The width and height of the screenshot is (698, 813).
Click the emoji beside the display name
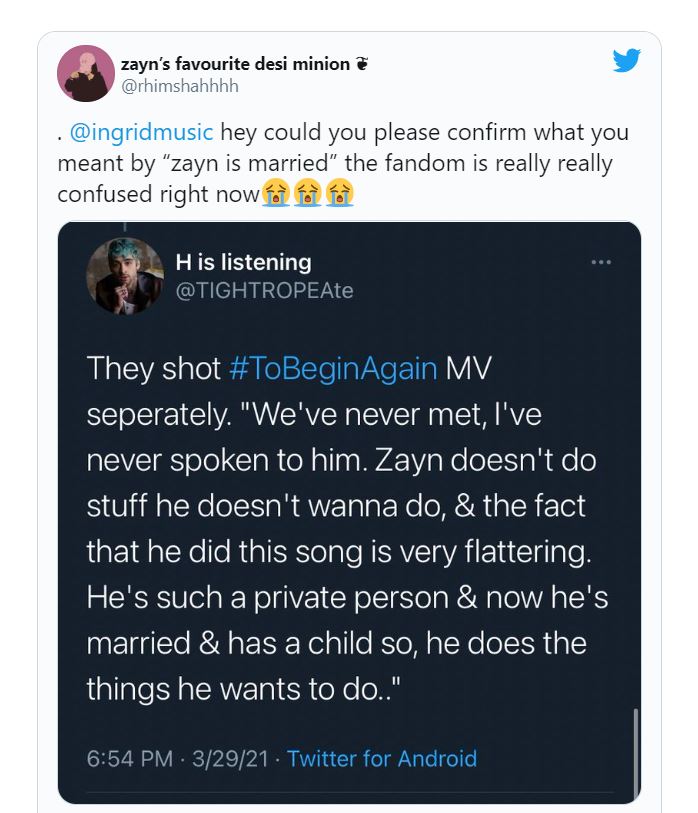tap(363, 64)
